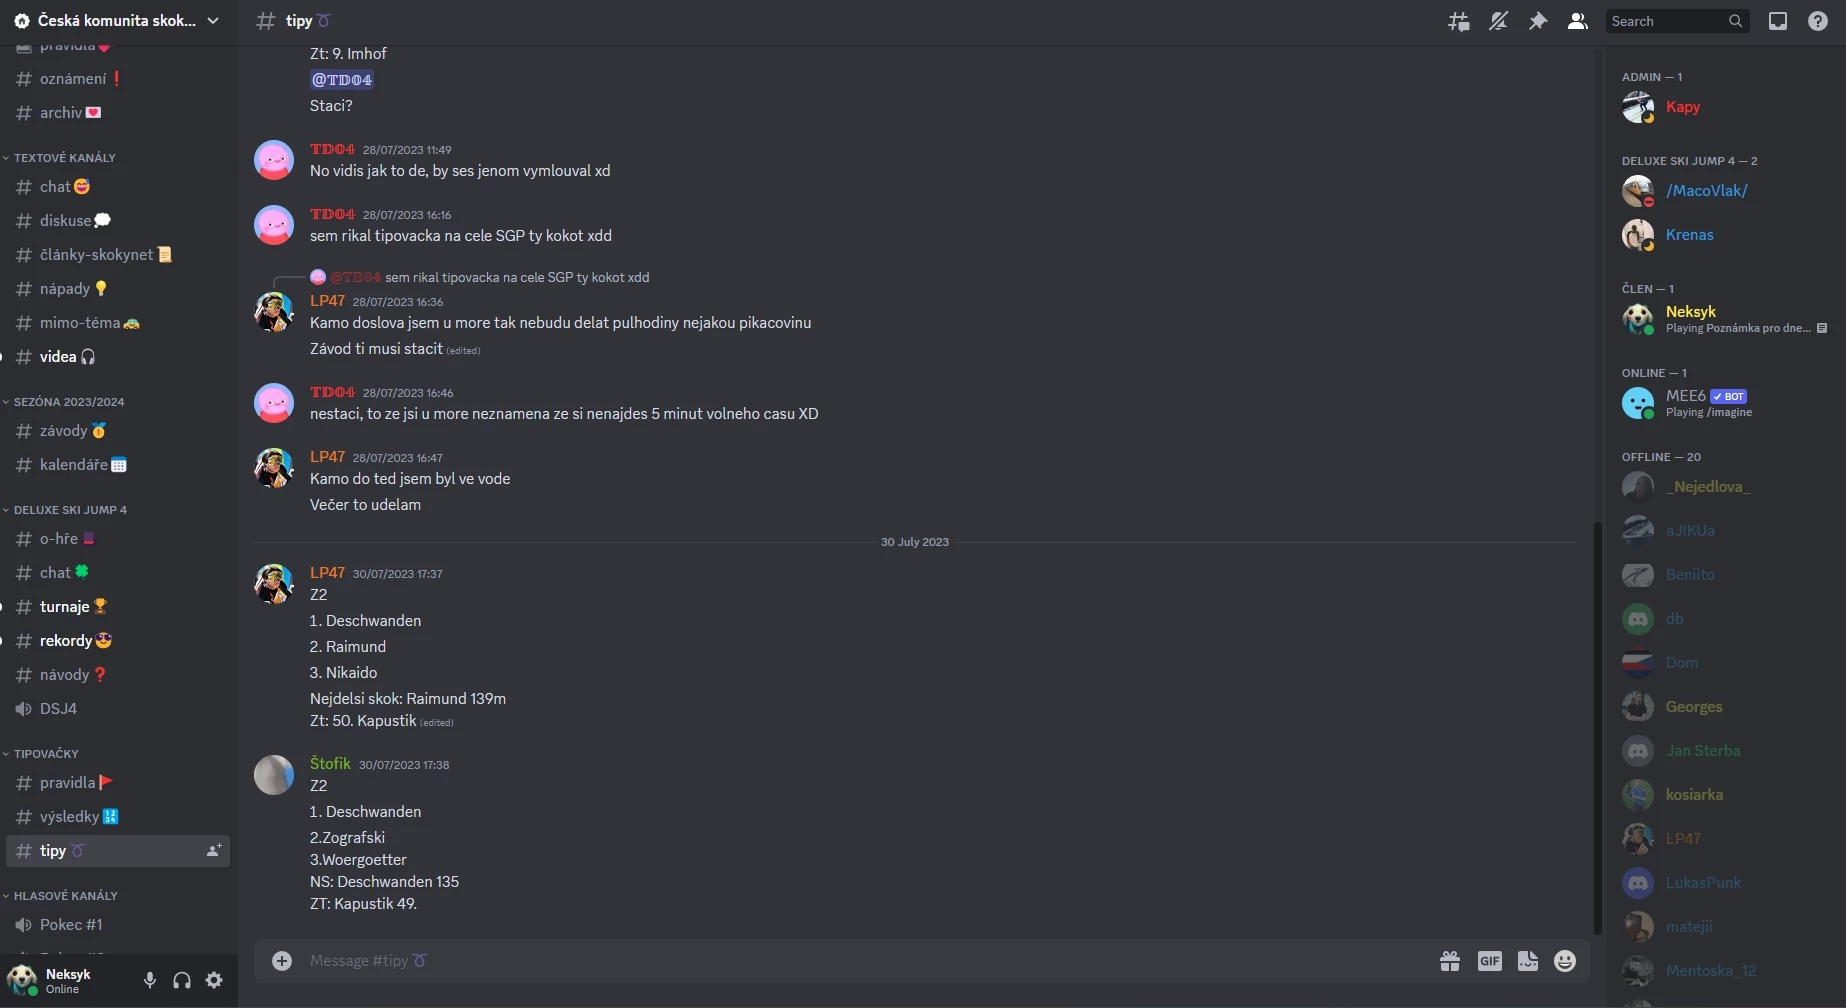The height and width of the screenshot is (1008, 1846).
Task: Mute microphone in user panel
Action: (x=150, y=980)
